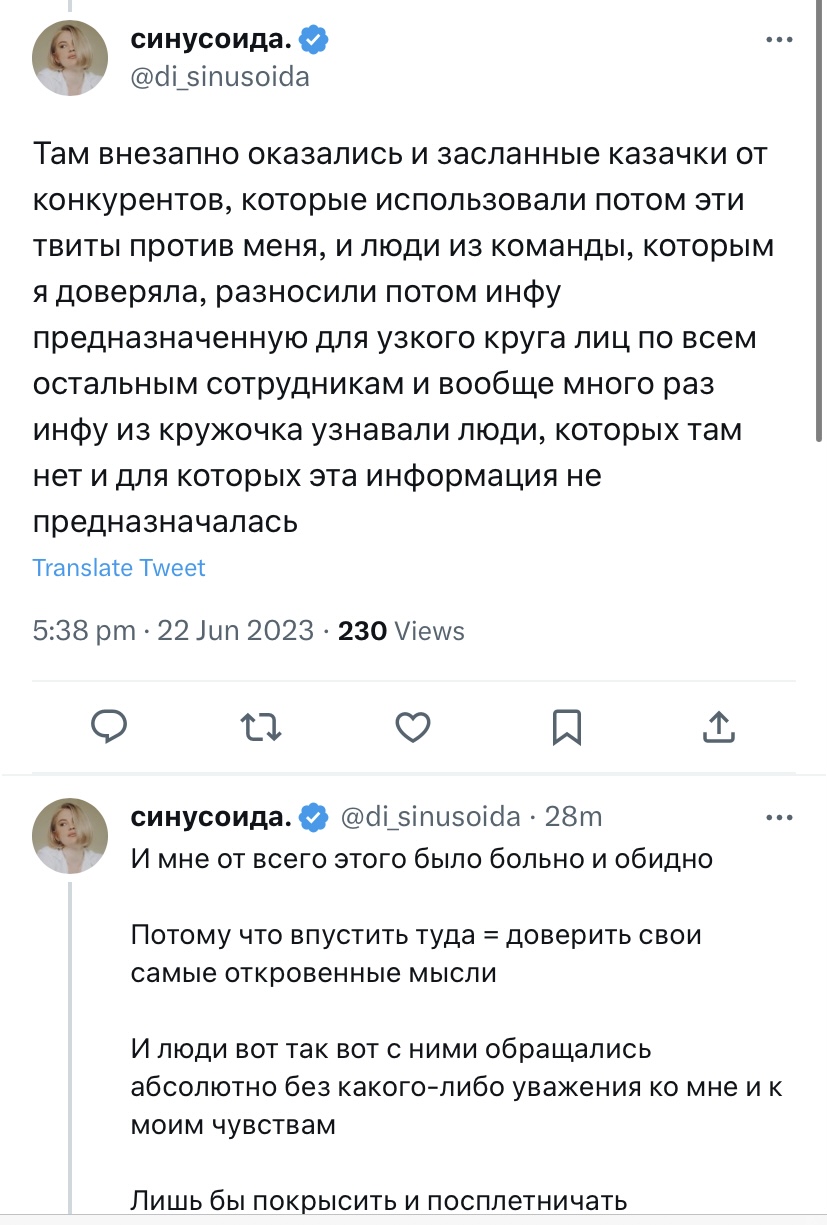The image size is (827, 1225).
Task: Open the reply starting with "И мне от всего"
Action: point(421,858)
